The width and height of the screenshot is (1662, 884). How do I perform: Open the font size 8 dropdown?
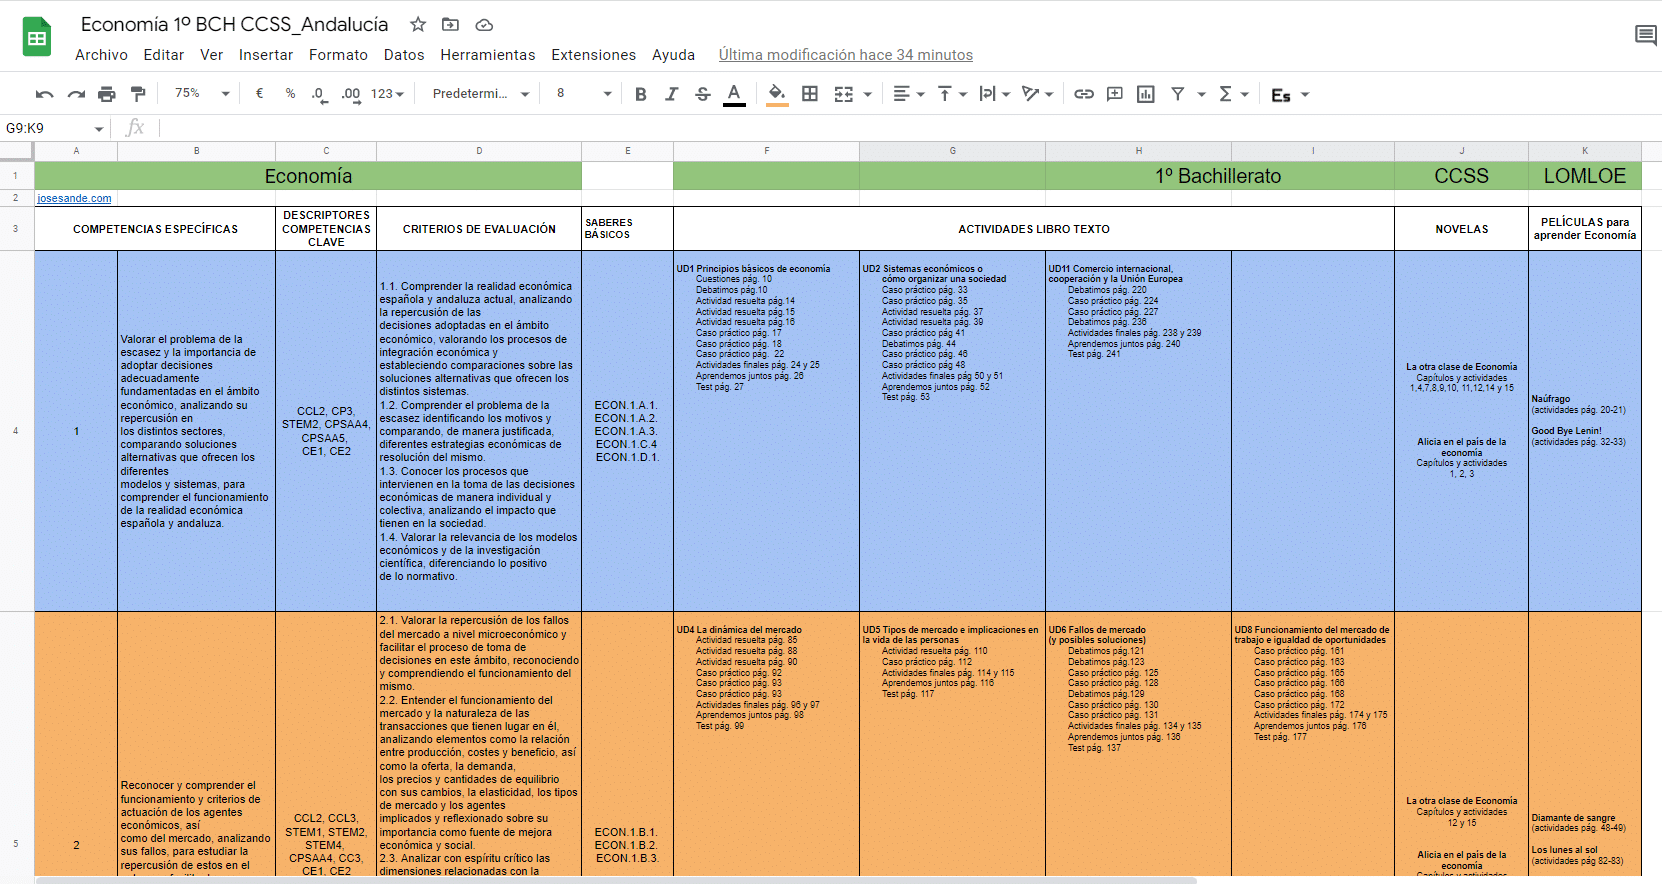[584, 94]
